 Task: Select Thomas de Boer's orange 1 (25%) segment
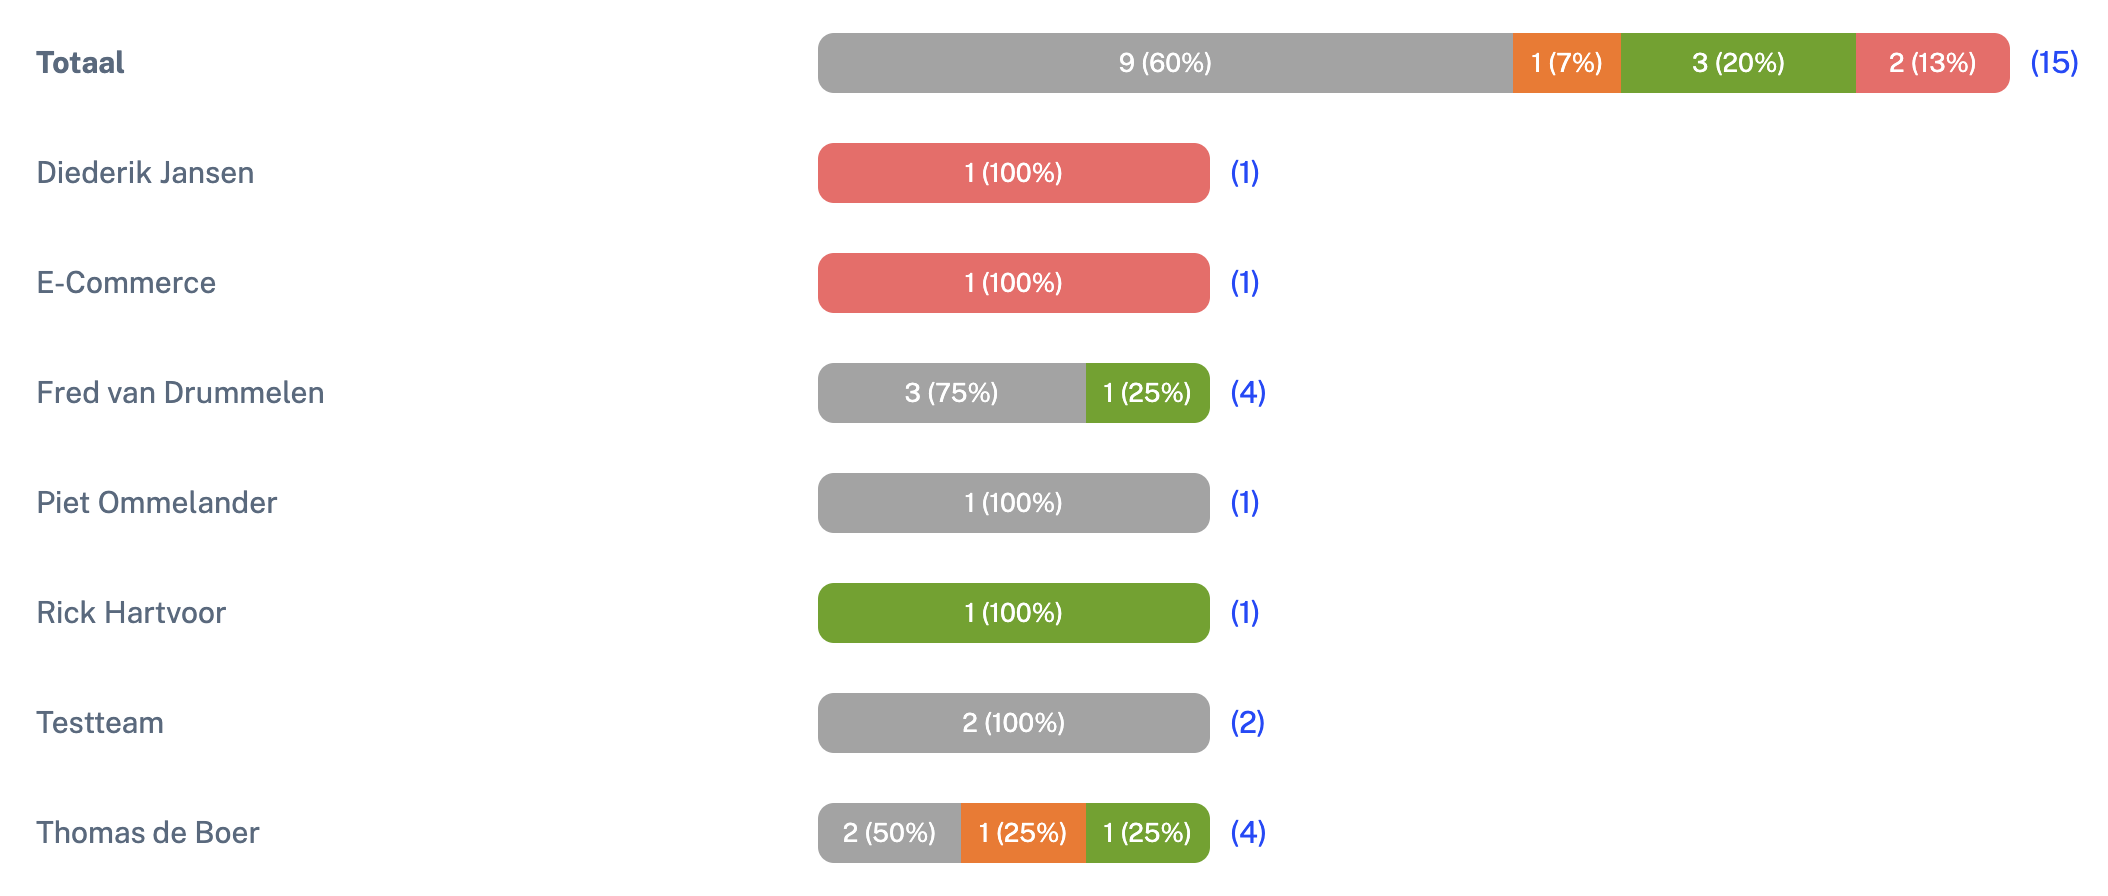pos(1024,833)
